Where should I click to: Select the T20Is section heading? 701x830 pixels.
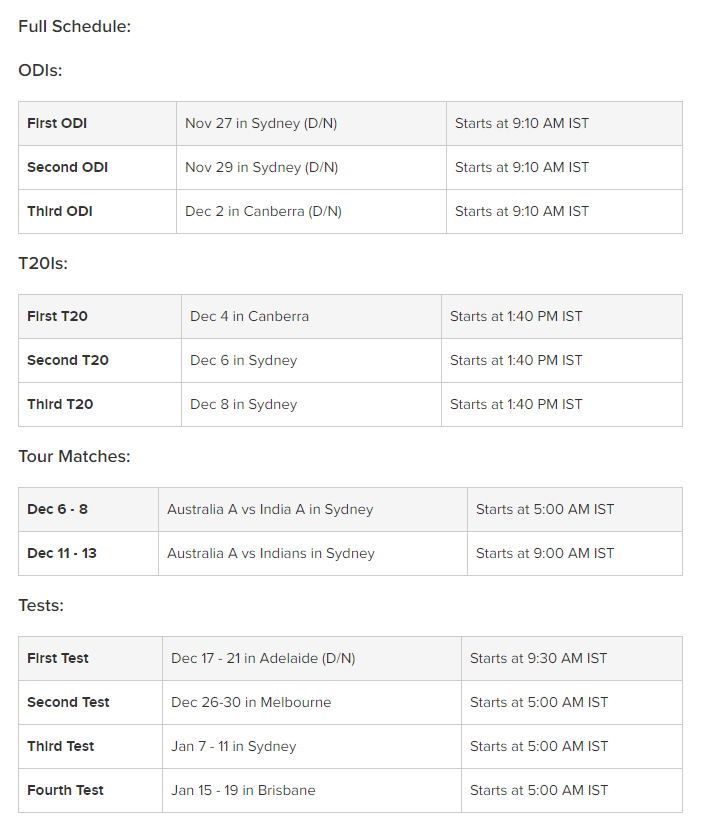click(x=43, y=264)
